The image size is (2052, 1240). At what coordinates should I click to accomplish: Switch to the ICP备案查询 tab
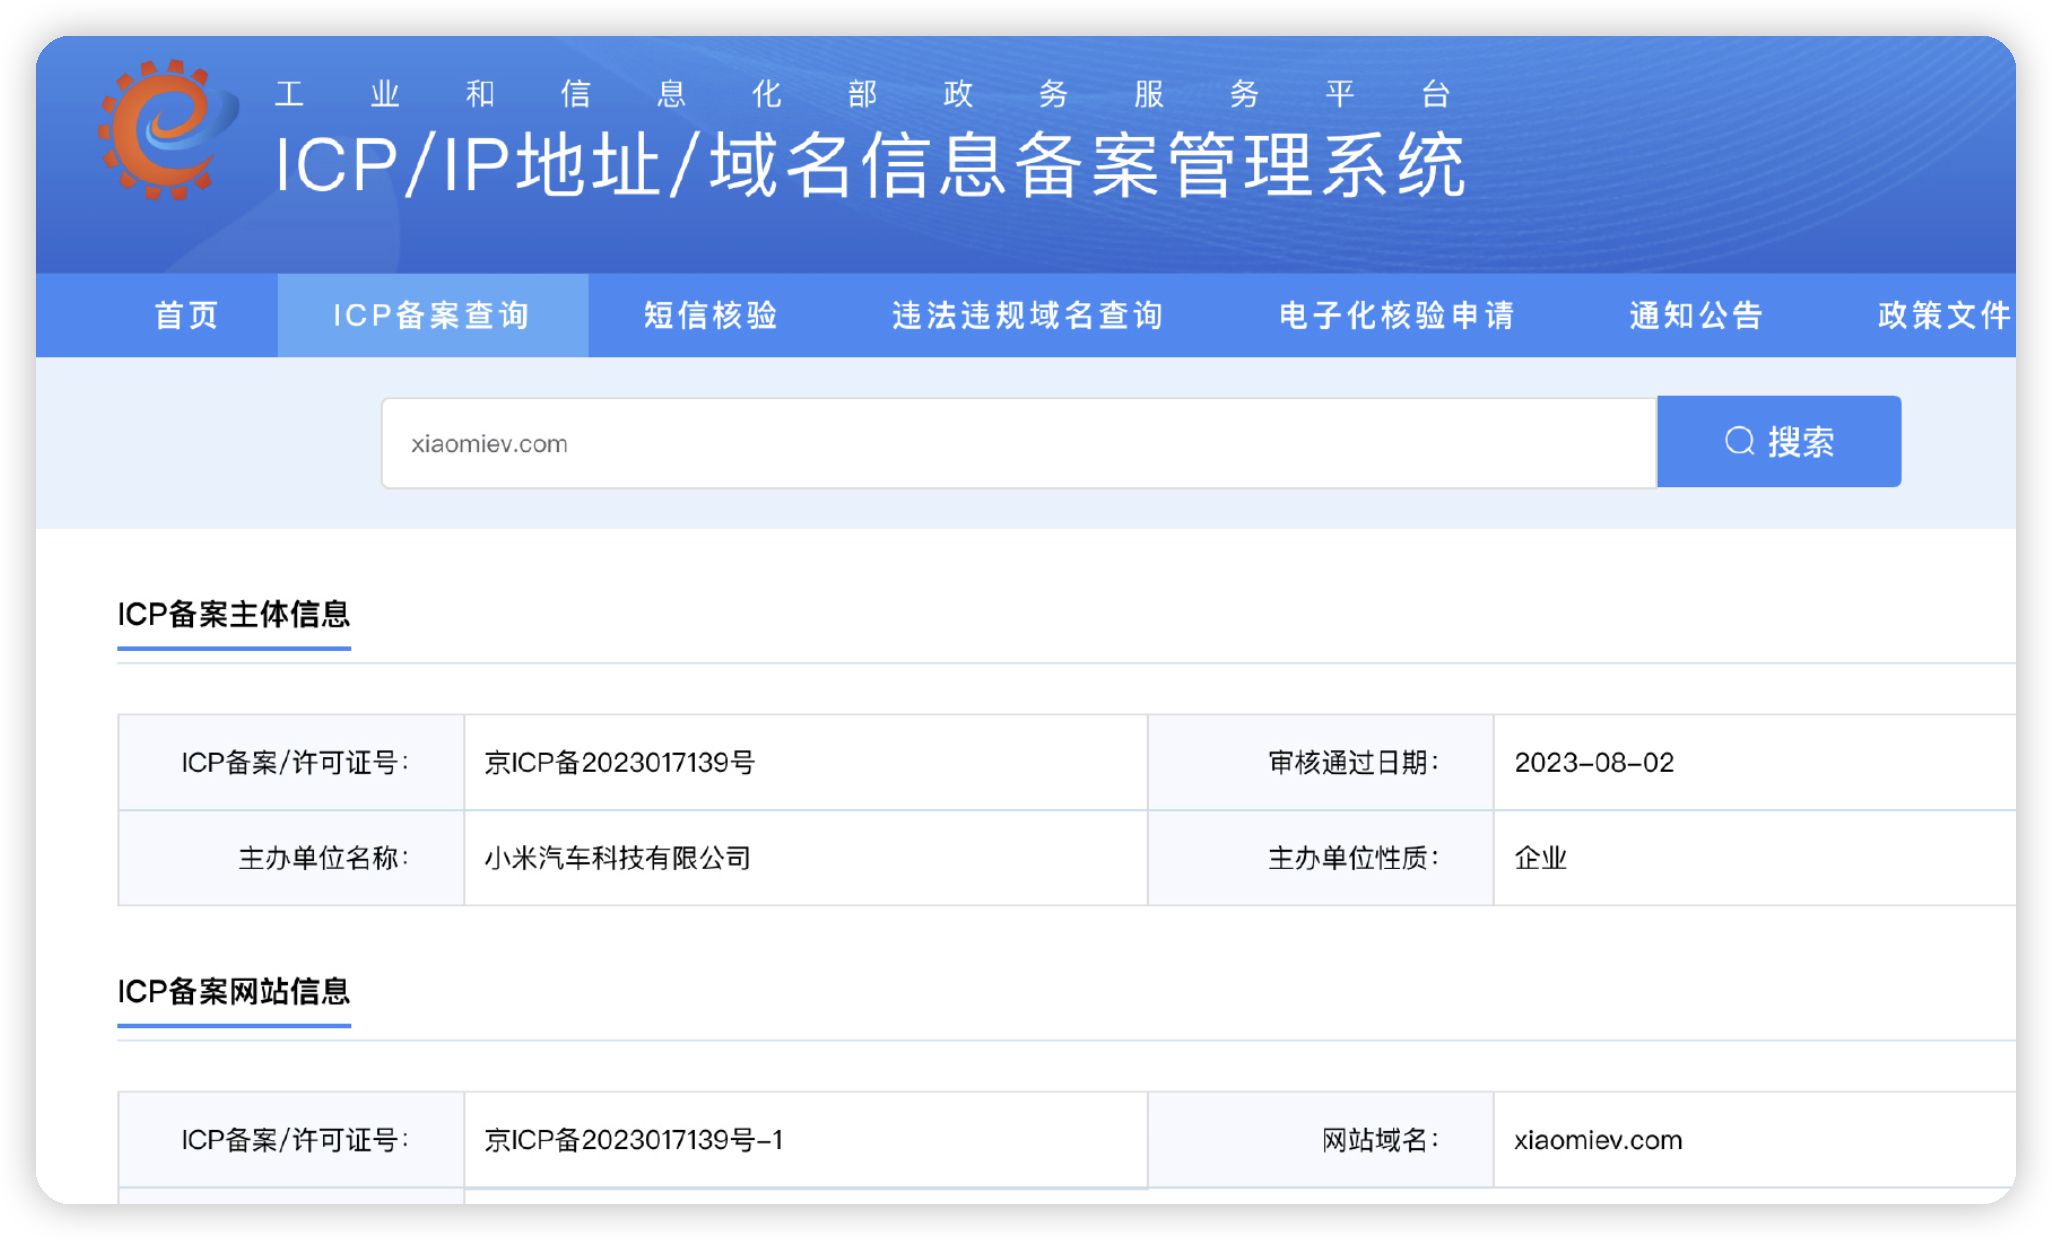(433, 315)
